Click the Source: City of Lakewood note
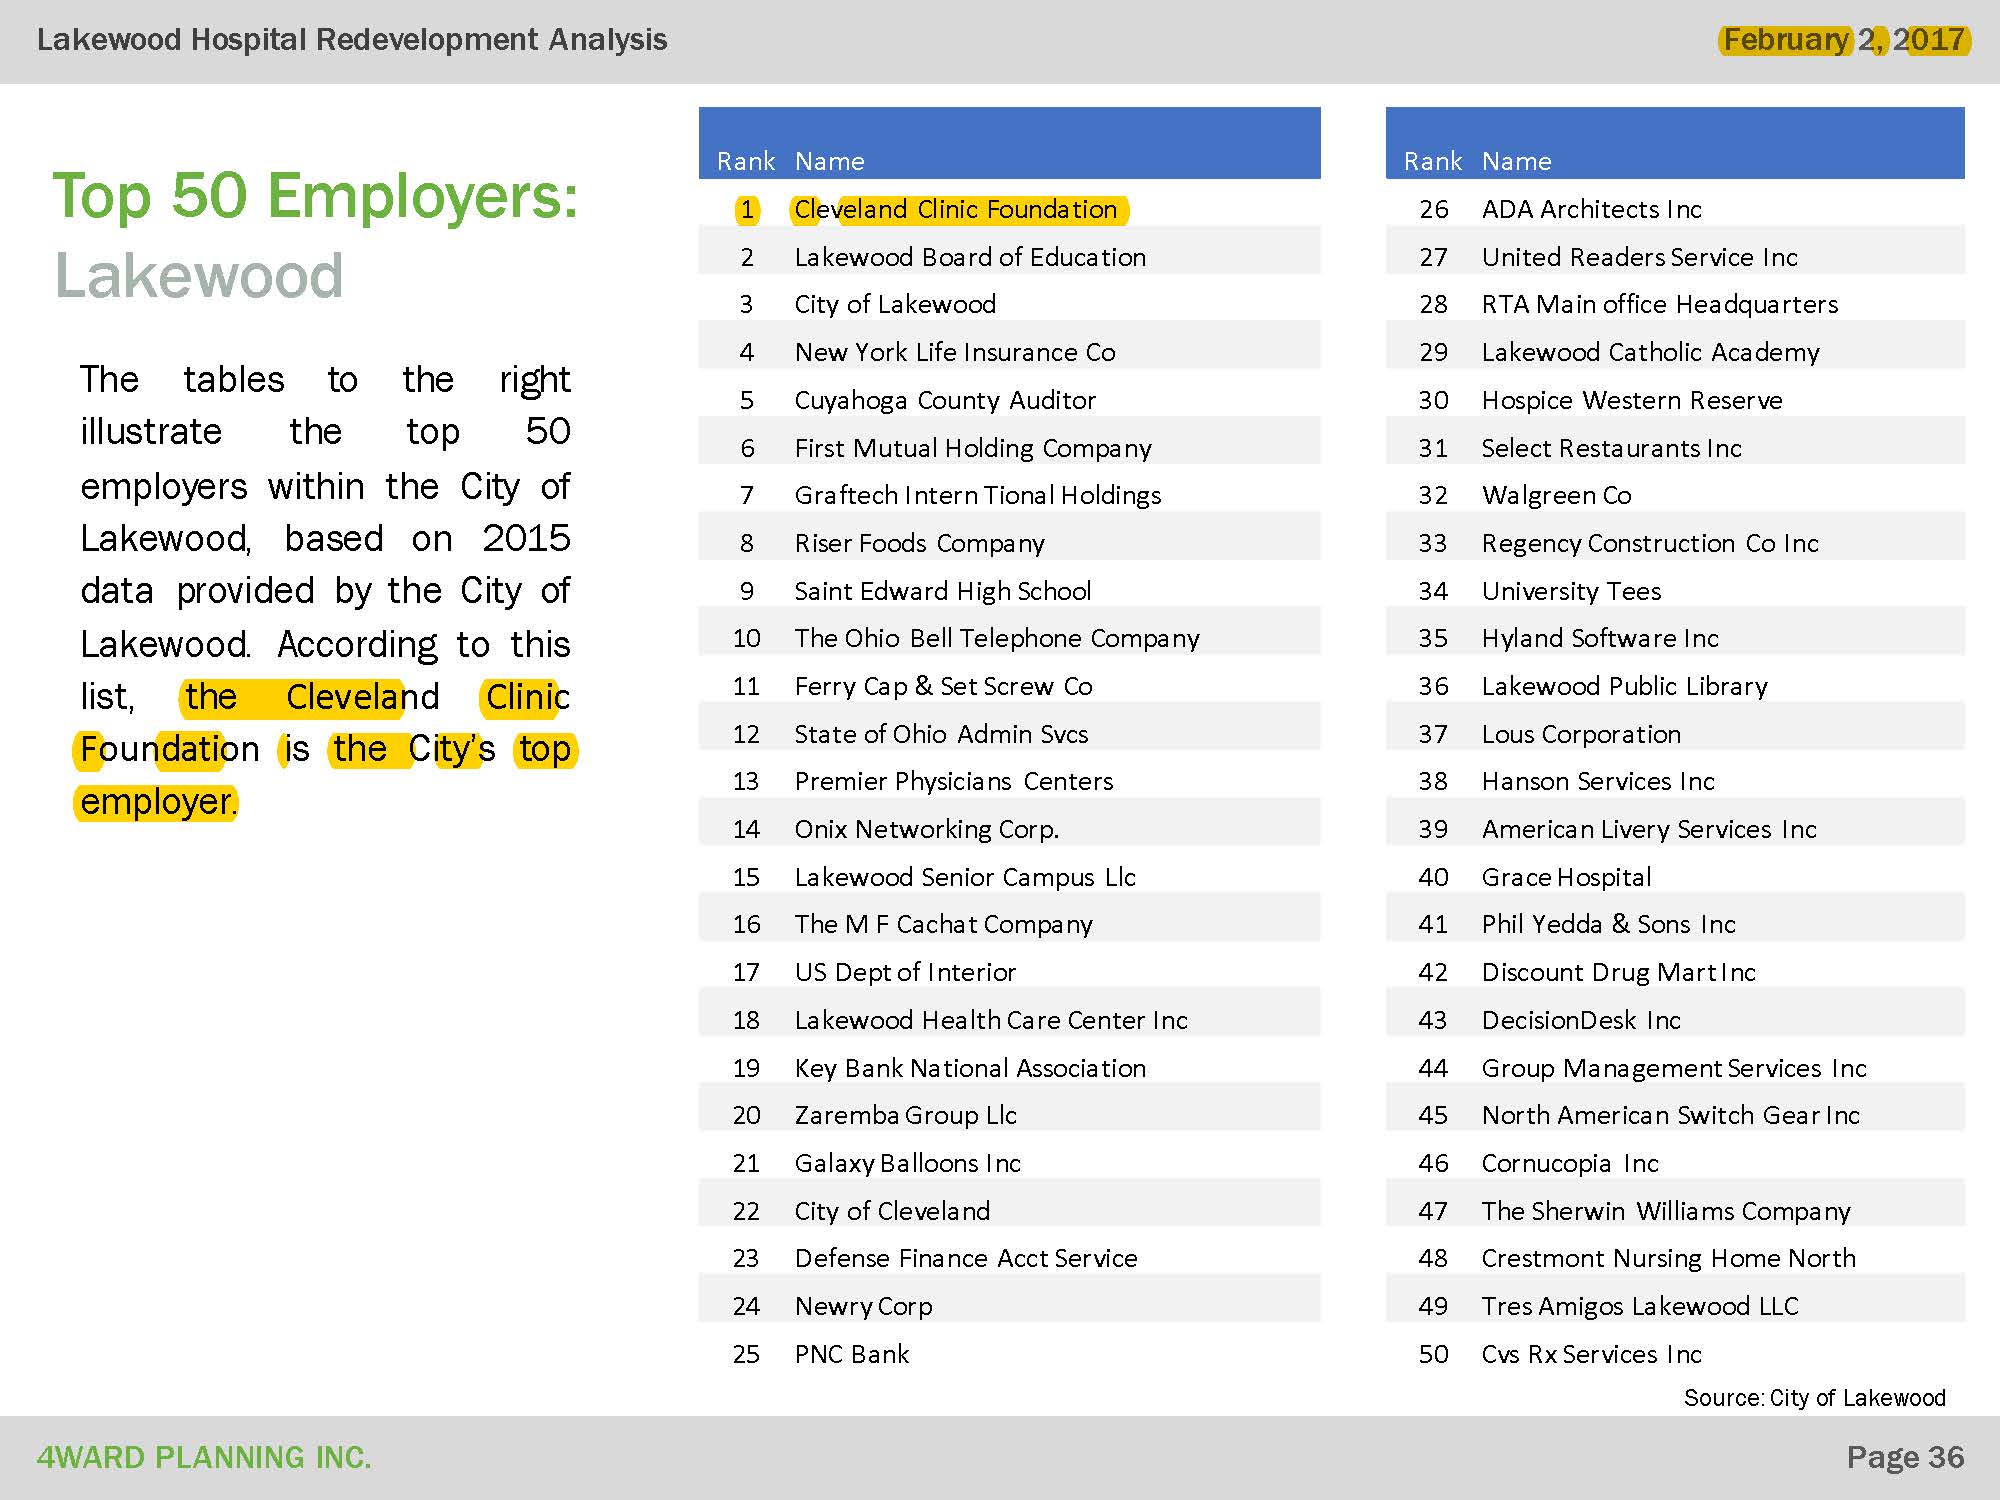 (1814, 1397)
